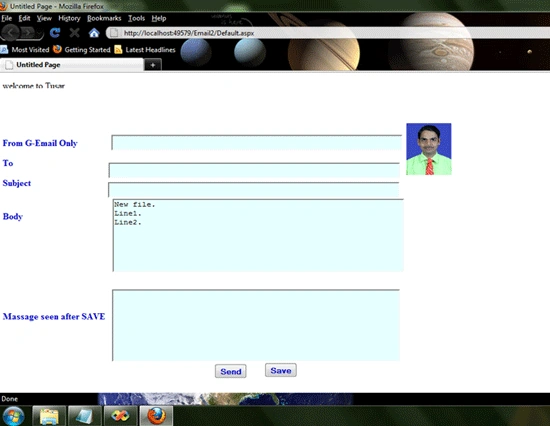
Task: Click the Save button
Action: click(x=281, y=370)
